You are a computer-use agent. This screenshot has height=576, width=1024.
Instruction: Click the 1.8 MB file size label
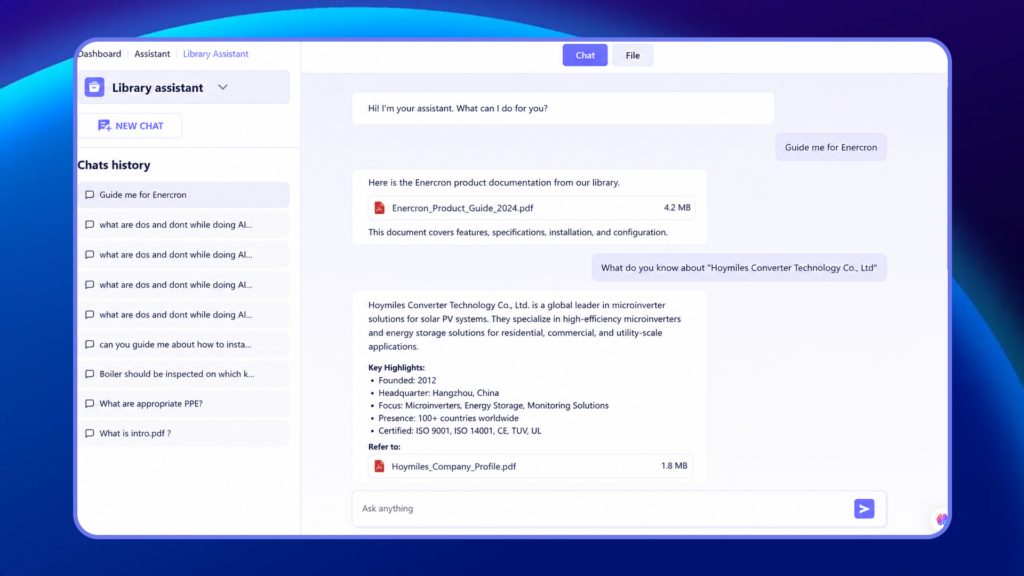674,466
